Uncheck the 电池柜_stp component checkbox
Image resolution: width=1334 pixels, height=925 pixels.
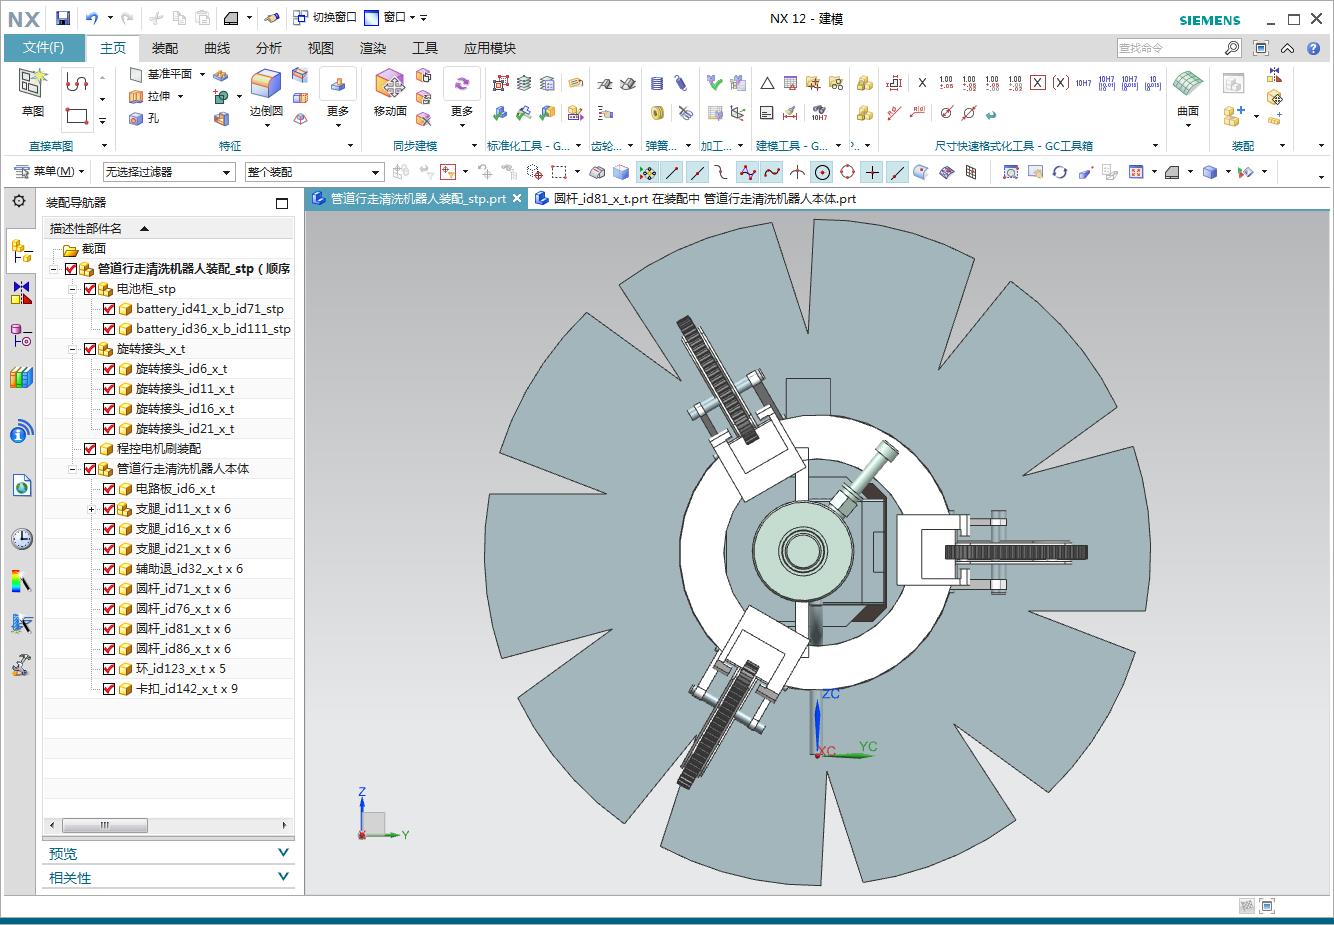(x=90, y=289)
